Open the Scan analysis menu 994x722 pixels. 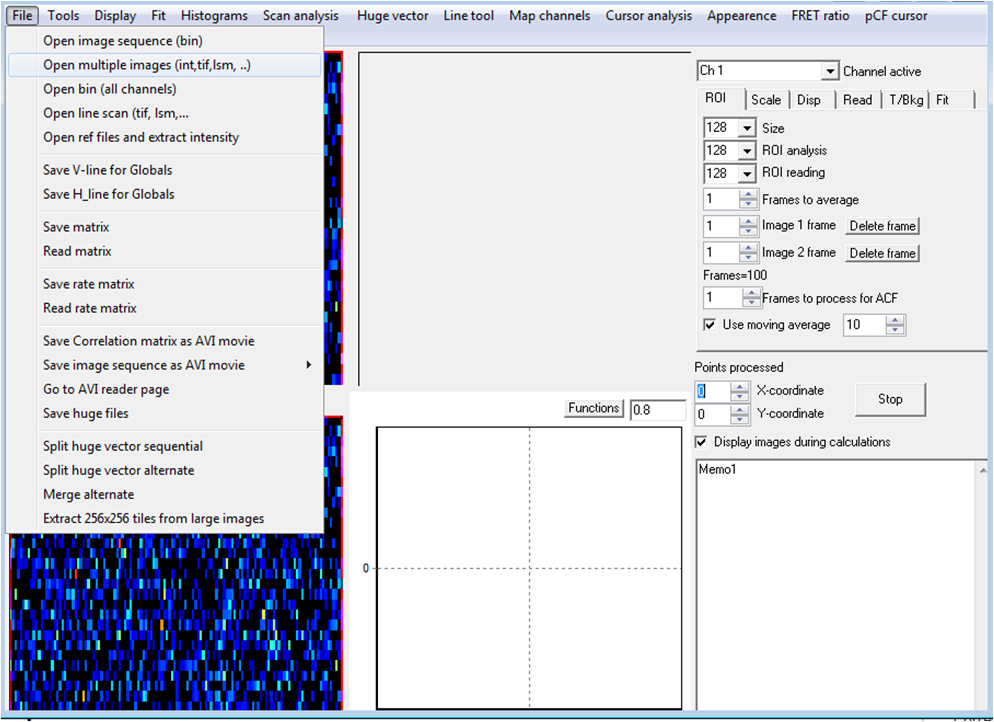[300, 15]
